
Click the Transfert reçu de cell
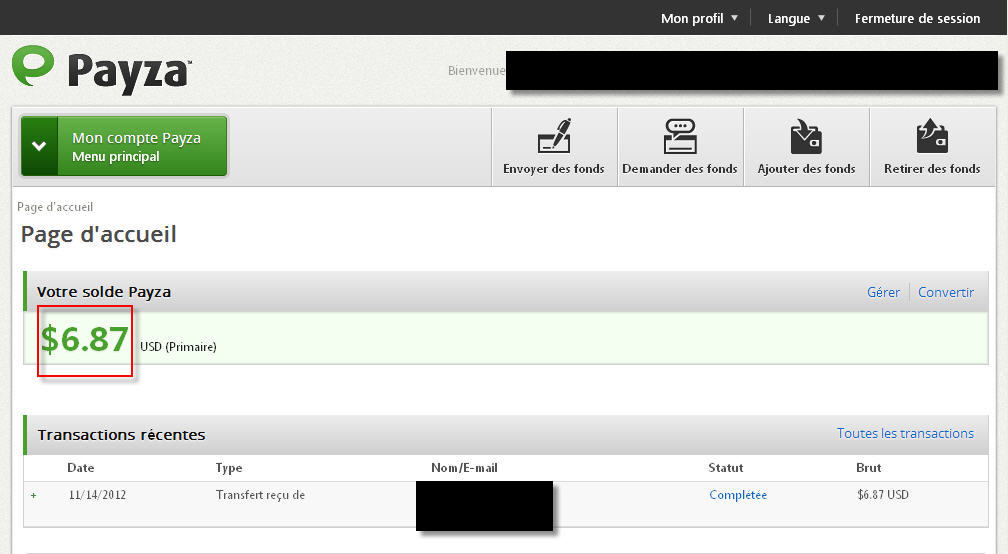[260, 495]
